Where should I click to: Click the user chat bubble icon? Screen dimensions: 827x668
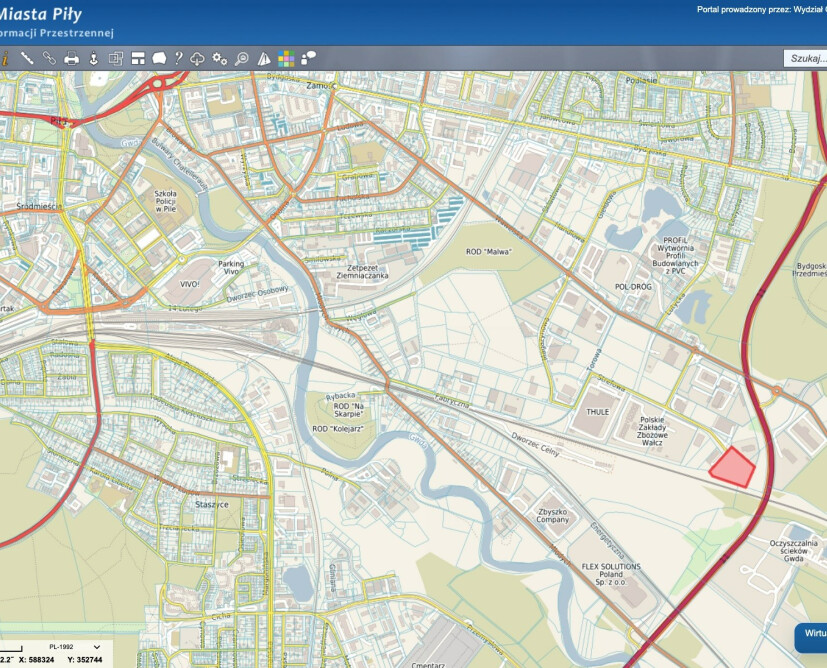[308, 58]
